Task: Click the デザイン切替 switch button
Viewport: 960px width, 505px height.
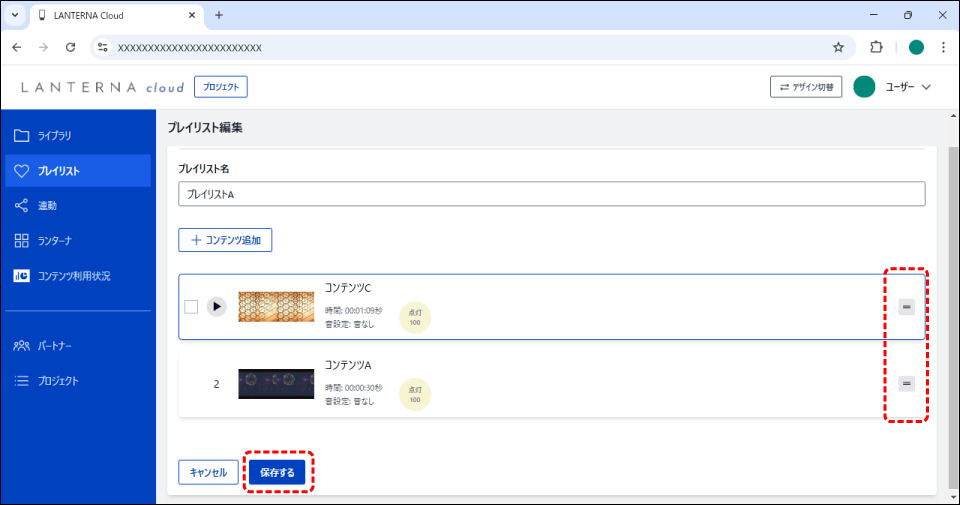Action: click(x=806, y=87)
